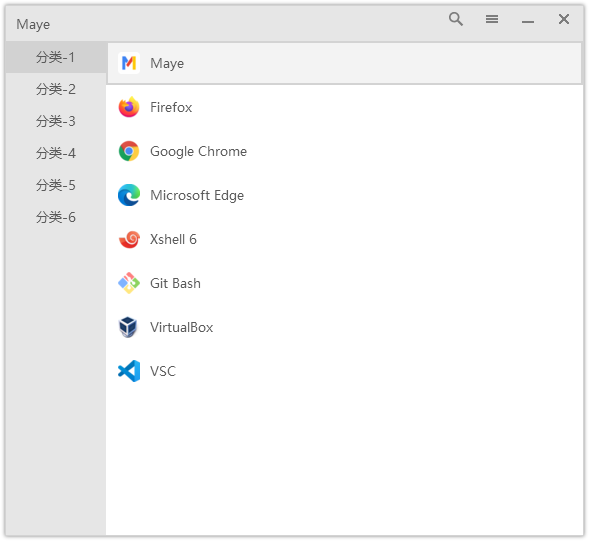
Task: Show the 分类-5 category
Action: pos(56,185)
